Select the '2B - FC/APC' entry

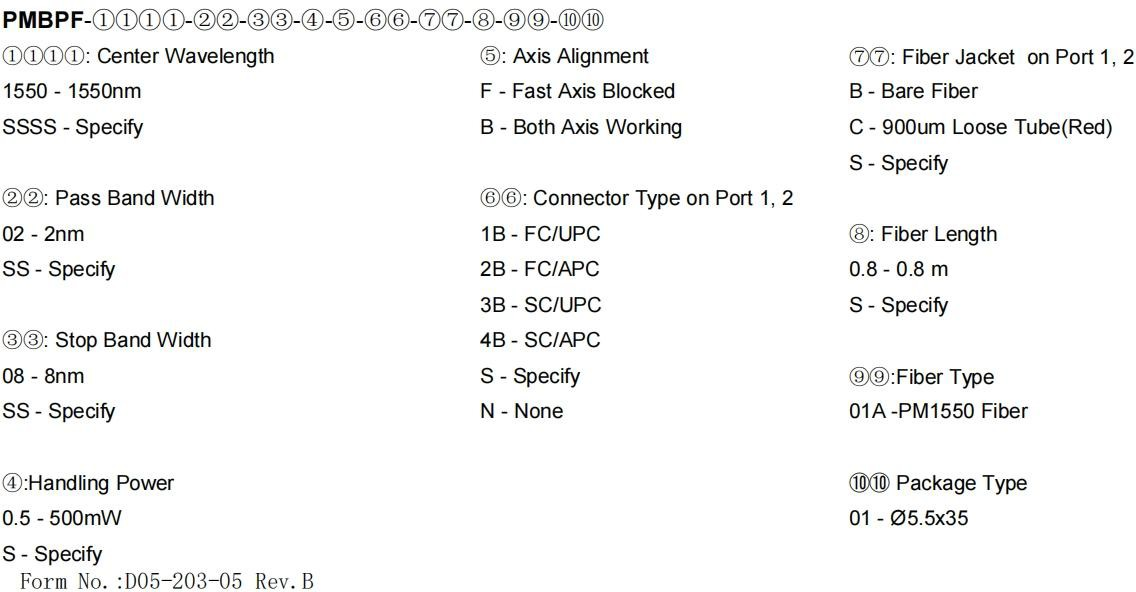[x=540, y=269]
